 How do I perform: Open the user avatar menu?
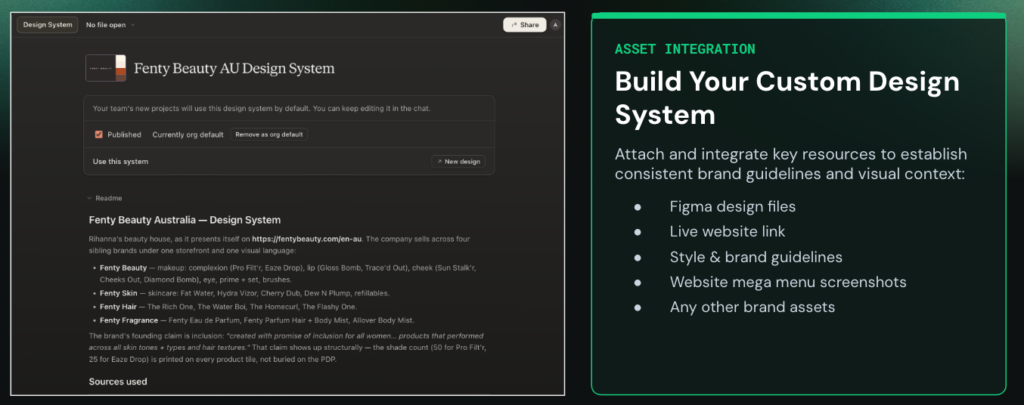555,25
